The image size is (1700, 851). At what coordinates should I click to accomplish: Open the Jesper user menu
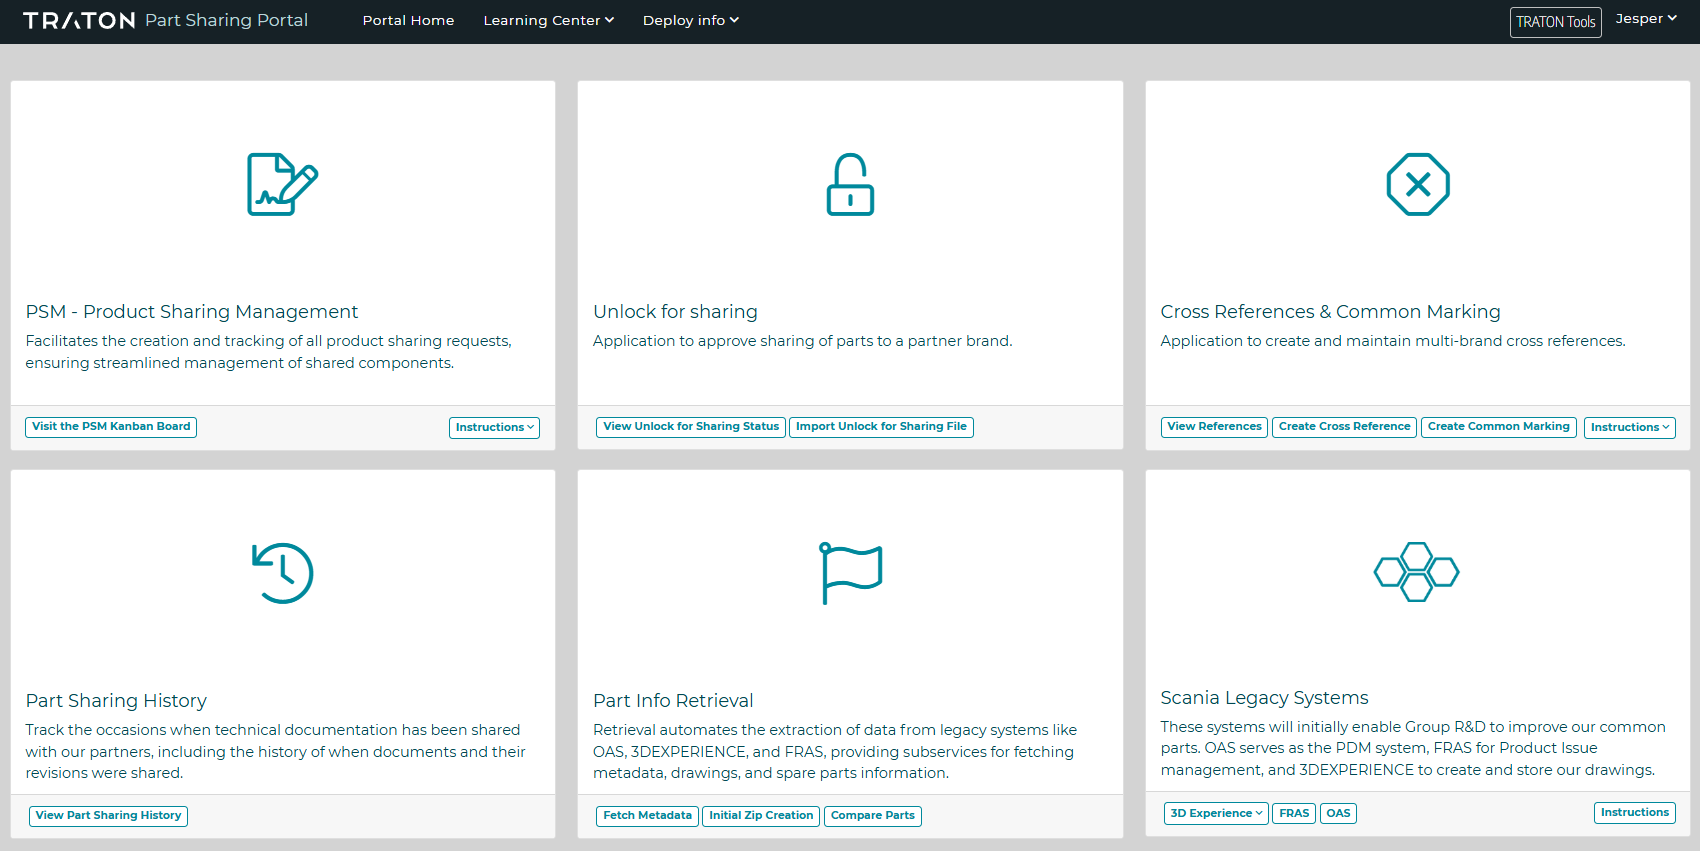click(1645, 19)
